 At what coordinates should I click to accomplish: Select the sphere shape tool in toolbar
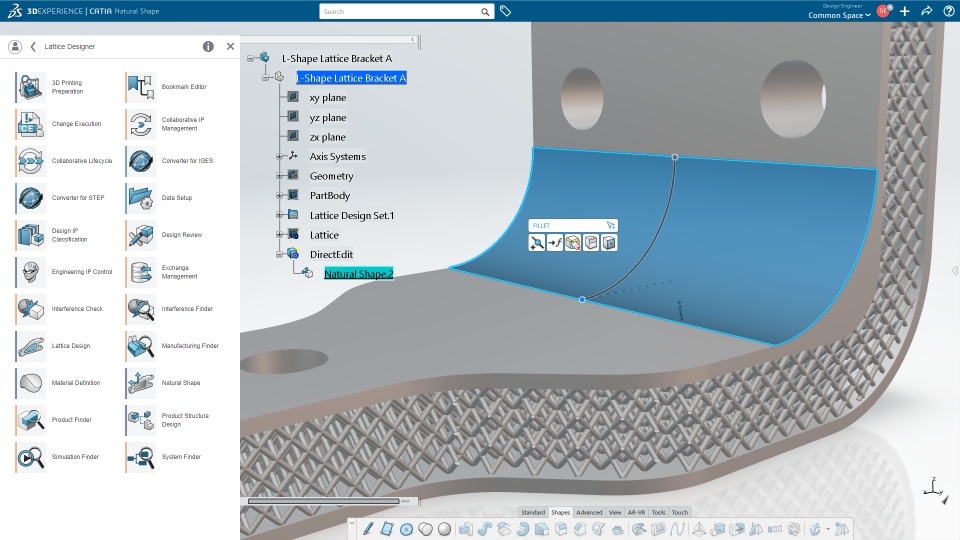444,529
